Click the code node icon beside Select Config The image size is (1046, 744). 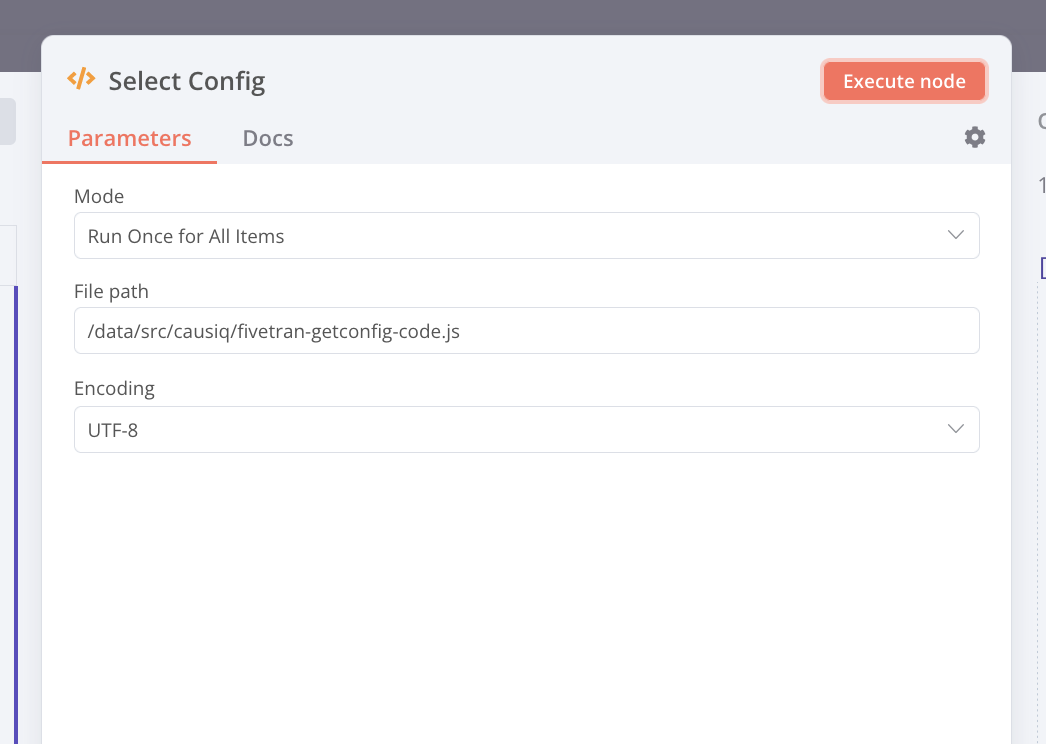point(83,79)
